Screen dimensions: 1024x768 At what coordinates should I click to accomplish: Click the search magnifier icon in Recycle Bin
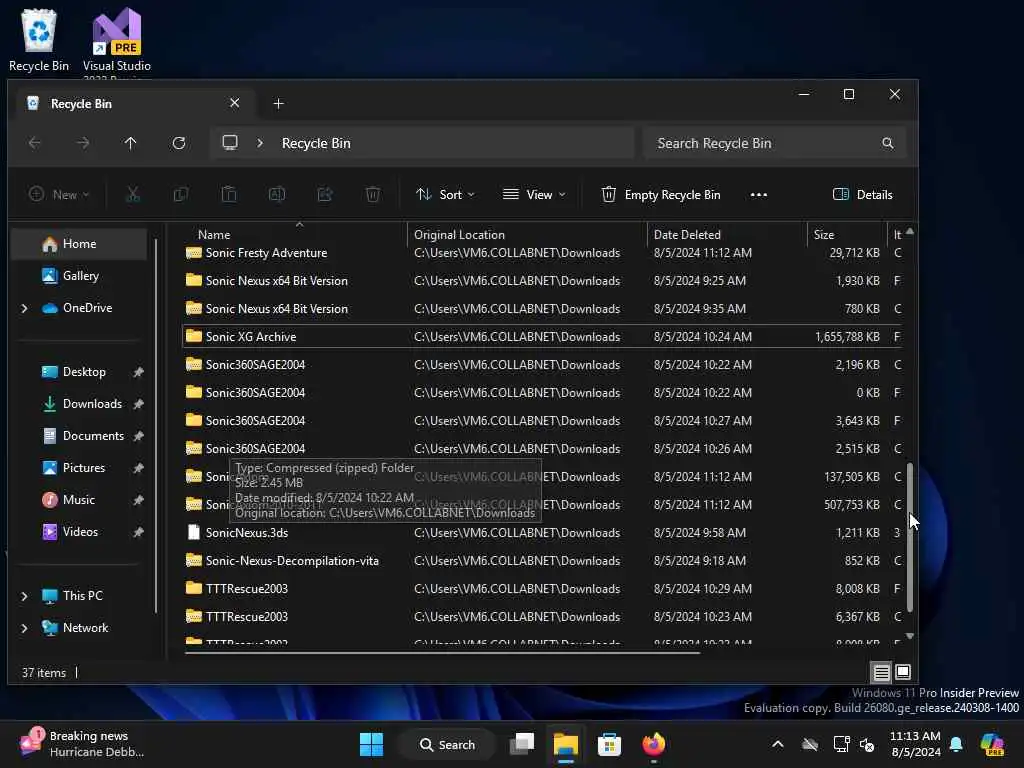click(888, 143)
